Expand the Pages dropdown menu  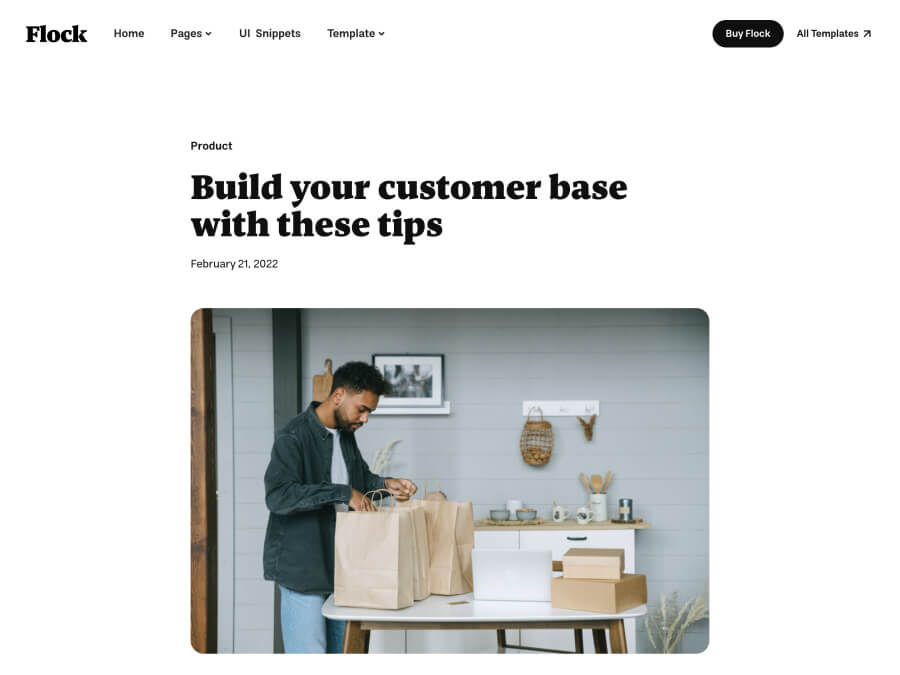click(191, 33)
